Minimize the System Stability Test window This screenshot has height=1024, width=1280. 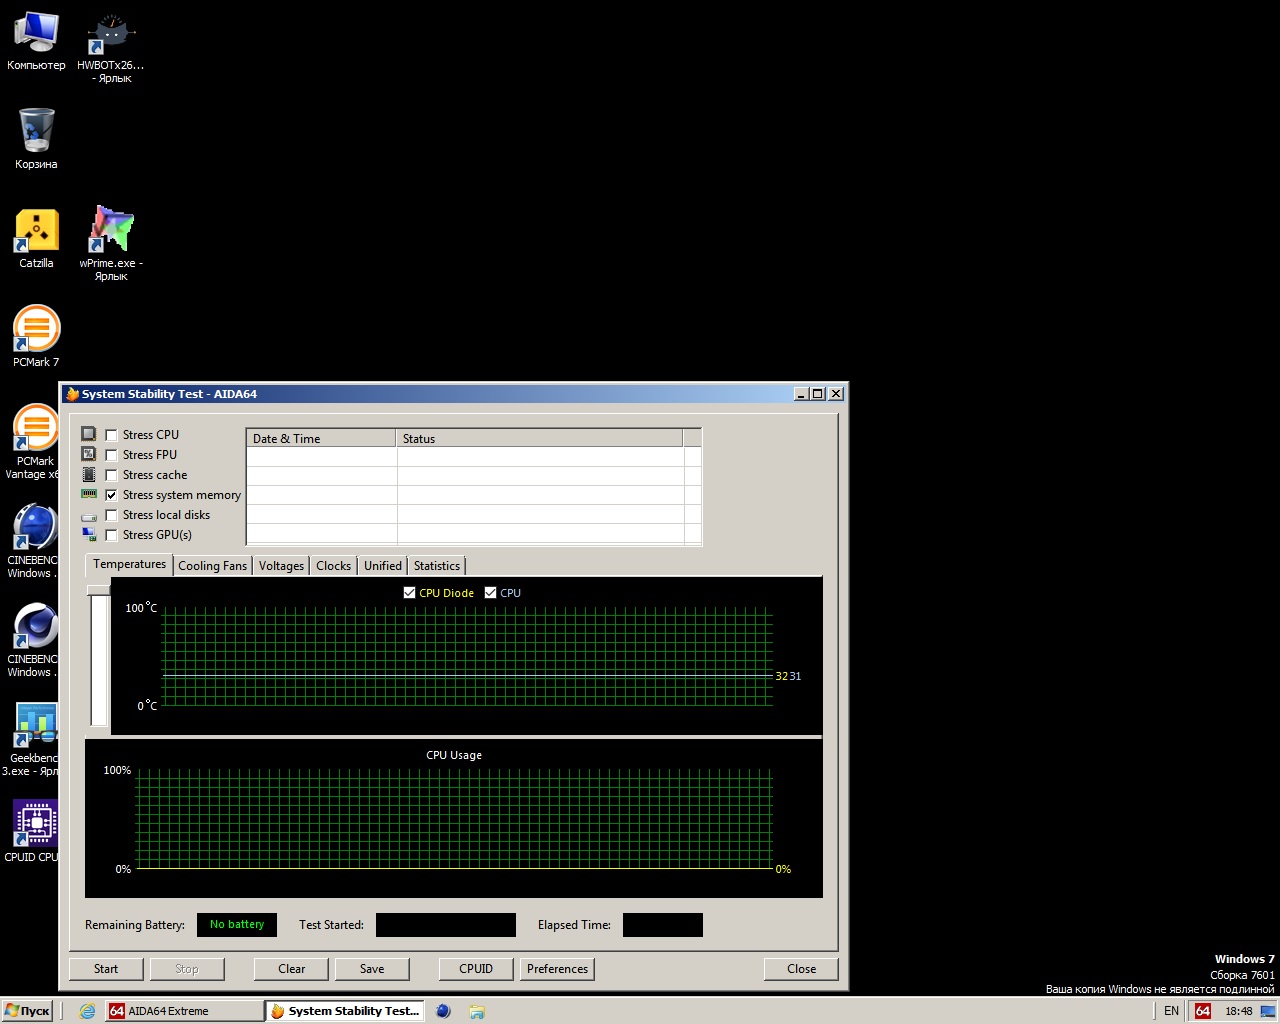tap(802, 394)
